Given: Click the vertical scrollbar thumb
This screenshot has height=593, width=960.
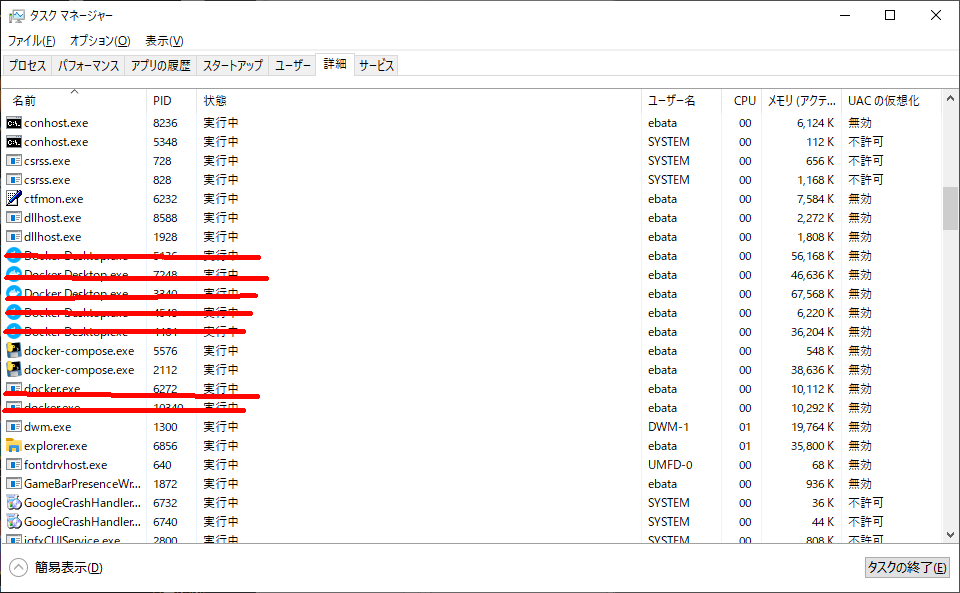Looking at the screenshot, I should pyautogui.click(x=951, y=208).
